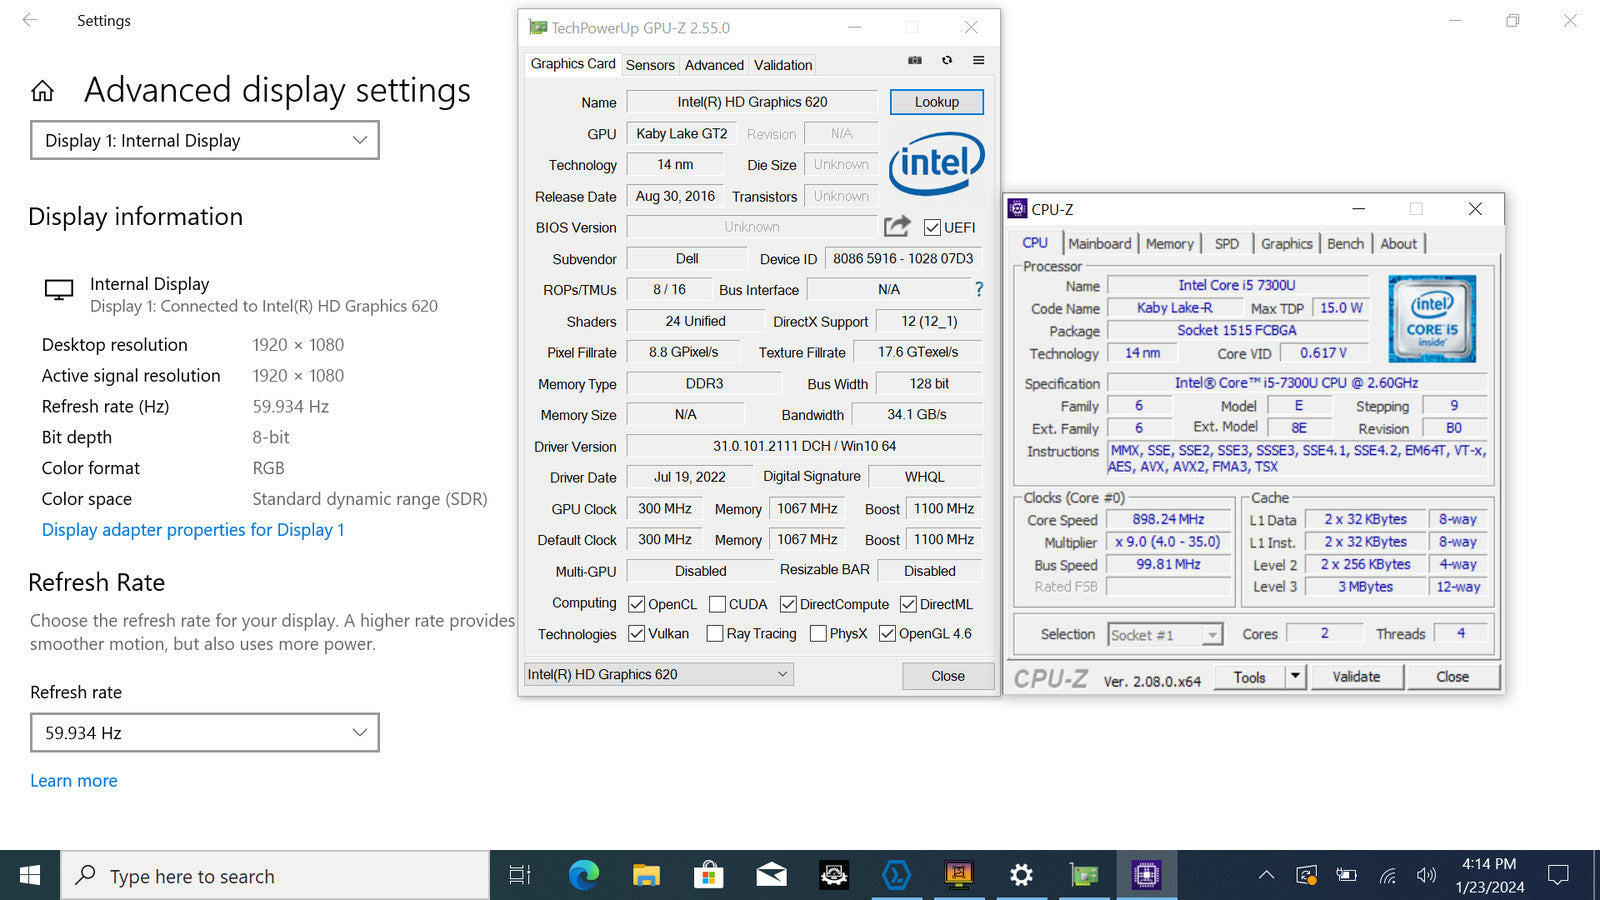Switch to the Validation tab in GPU-Z
The image size is (1600, 900).
point(783,65)
